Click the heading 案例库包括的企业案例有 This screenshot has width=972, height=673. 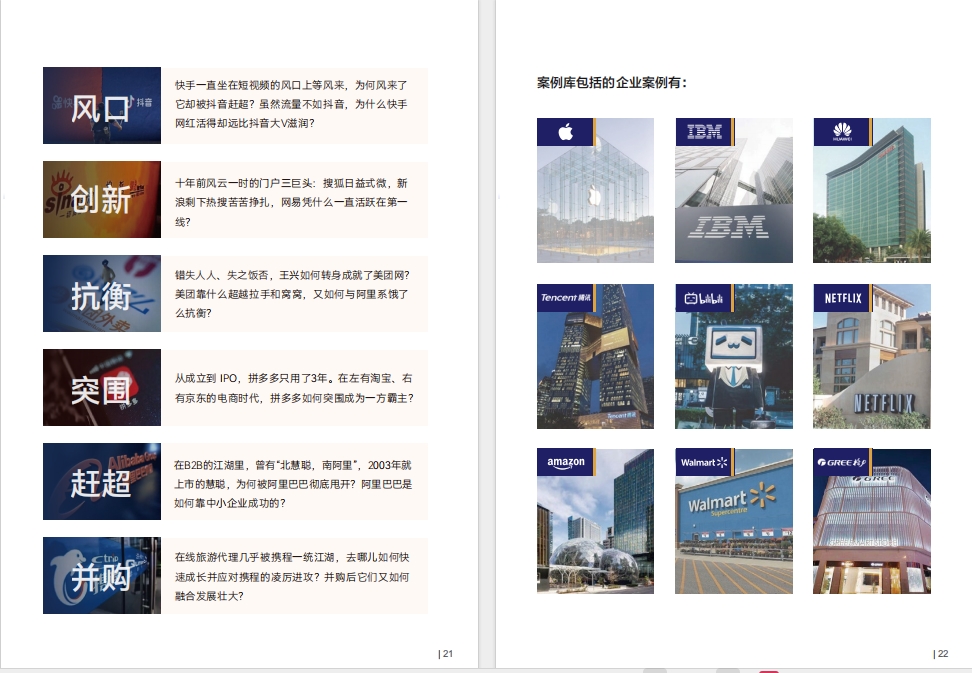(x=612, y=83)
